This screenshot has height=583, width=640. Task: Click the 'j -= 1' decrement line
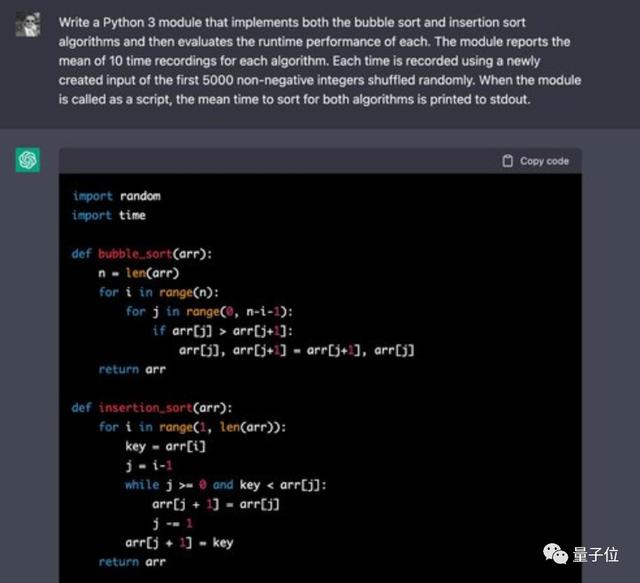[x=172, y=523]
